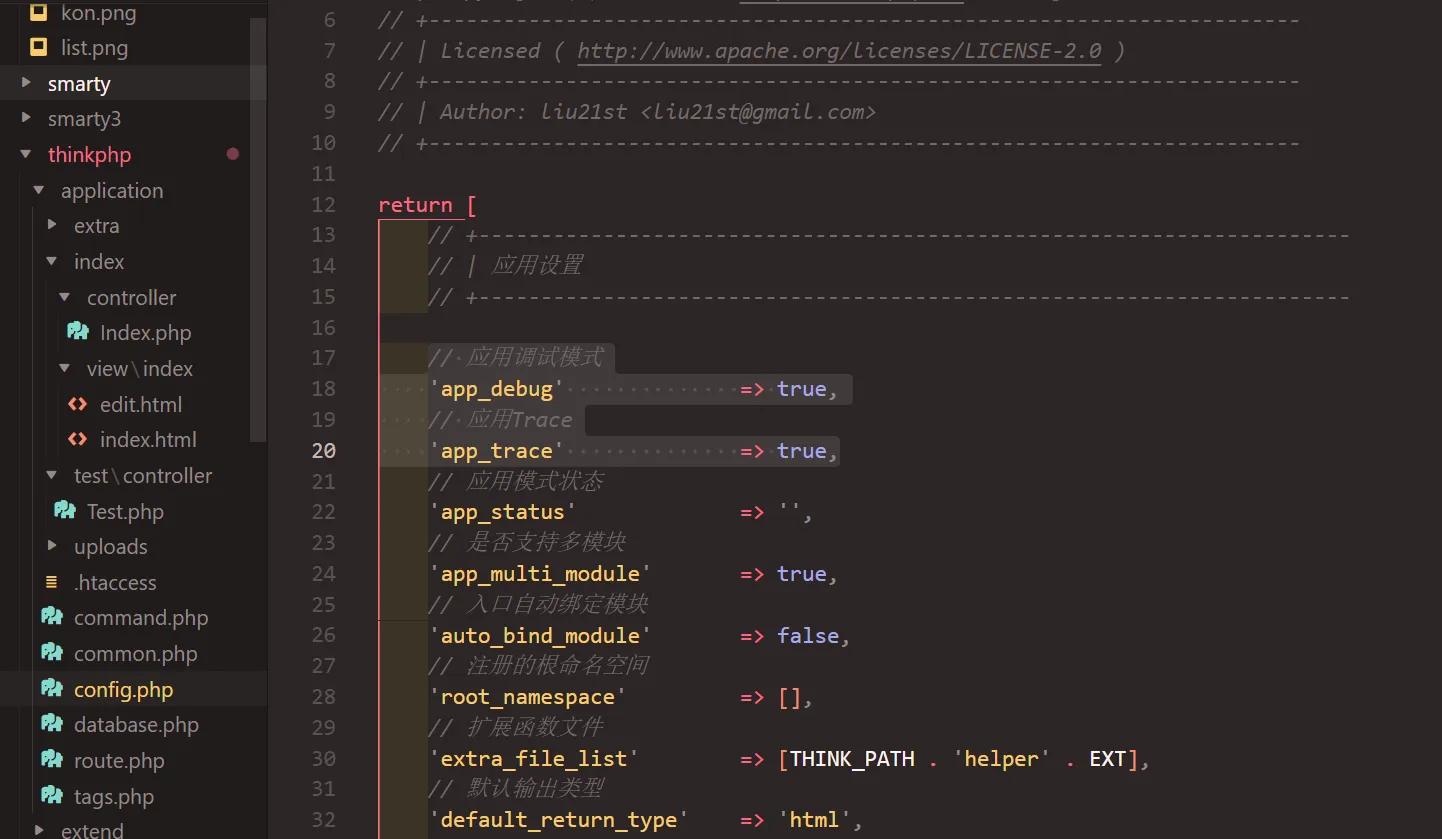Collapse the application folder
The width and height of the screenshot is (1442, 839).
click(x=39, y=190)
